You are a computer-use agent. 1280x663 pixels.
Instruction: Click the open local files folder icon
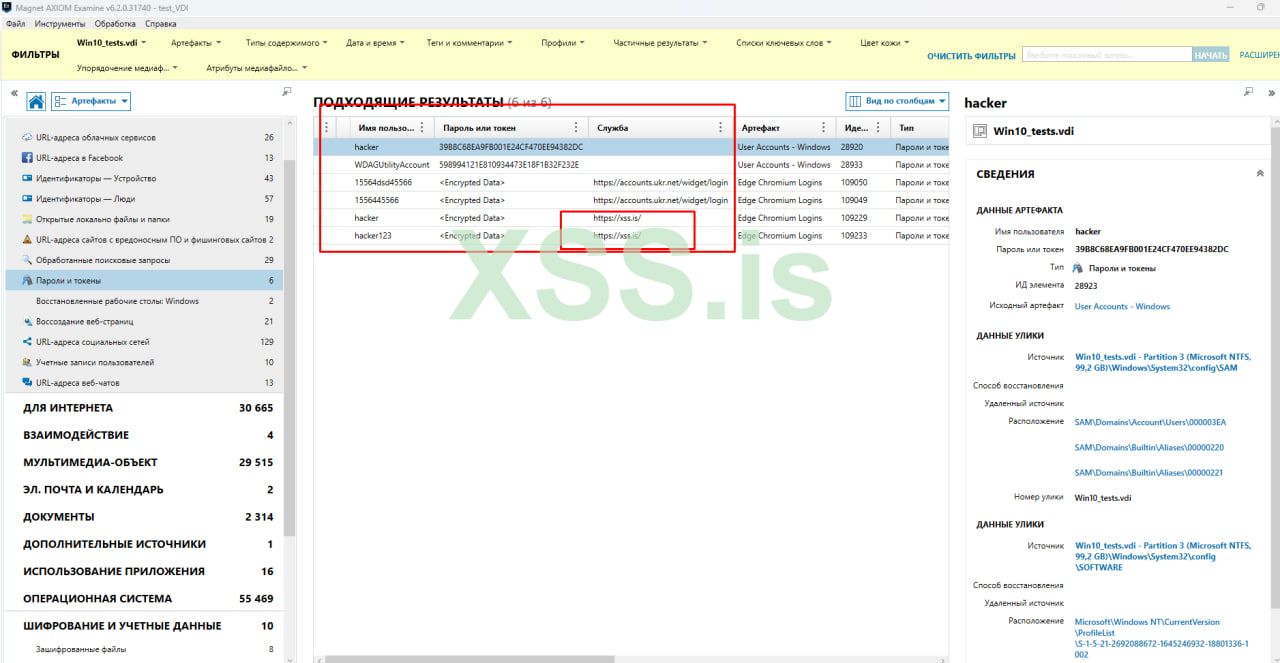tap(27, 219)
